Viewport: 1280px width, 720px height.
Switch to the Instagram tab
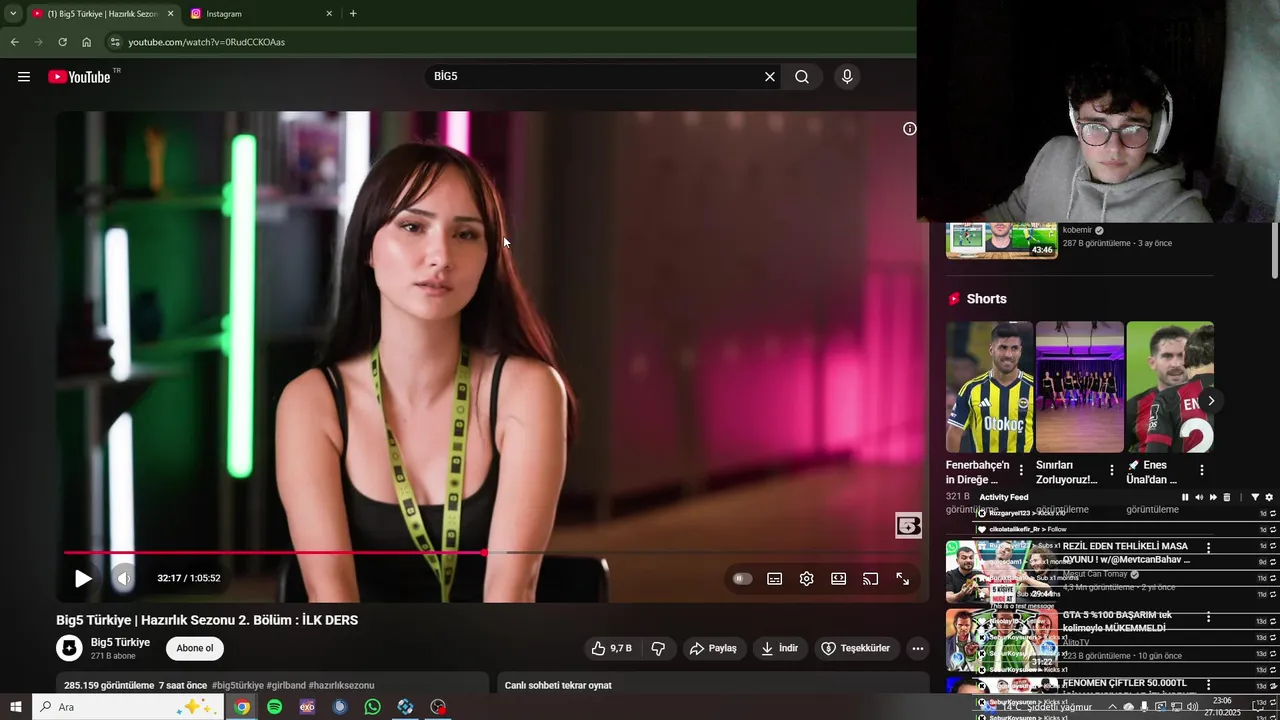260,14
